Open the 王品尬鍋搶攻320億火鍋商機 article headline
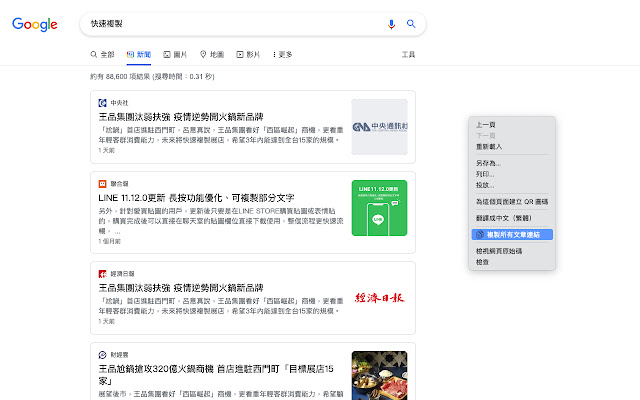640x400 pixels. 216,375
